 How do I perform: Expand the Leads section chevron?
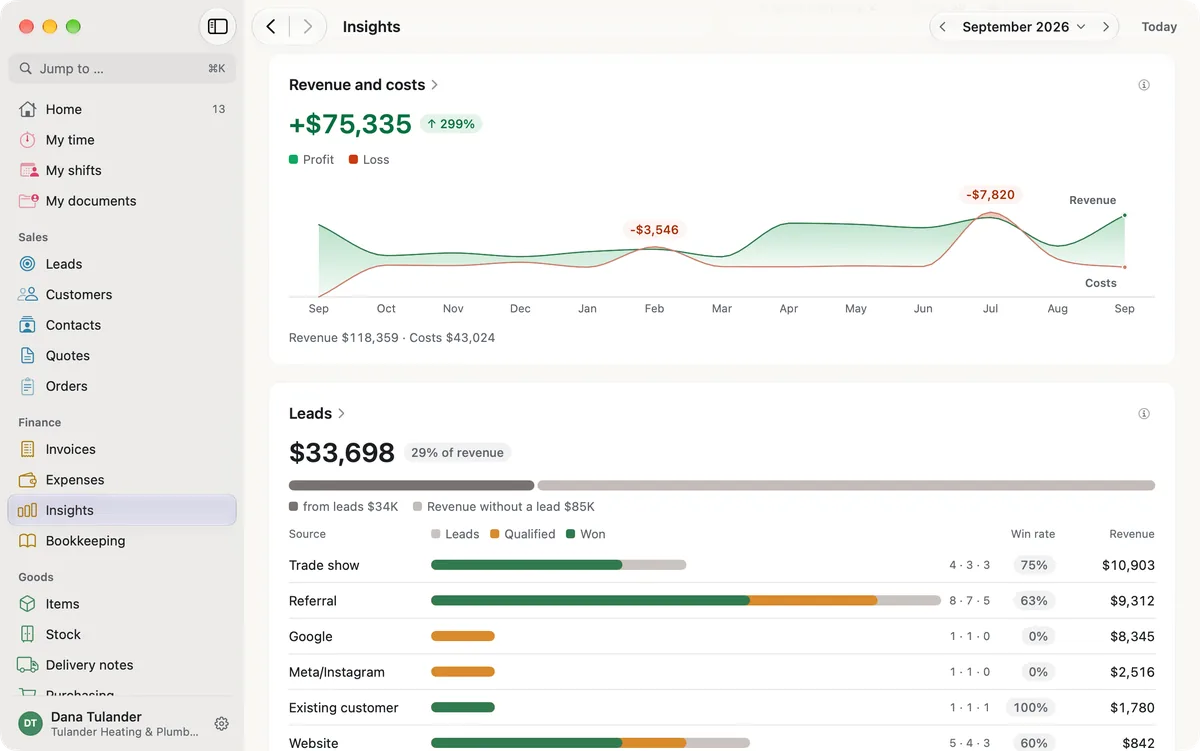[x=342, y=414]
